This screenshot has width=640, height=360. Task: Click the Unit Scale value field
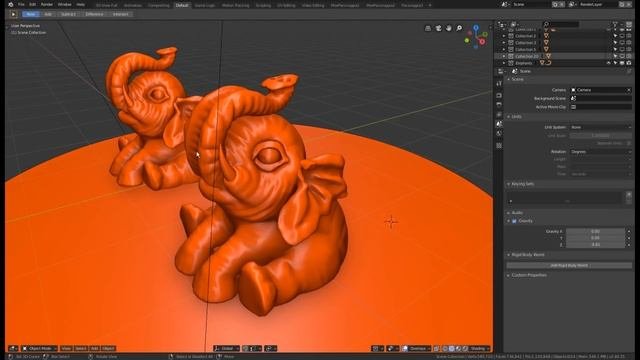[x=601, y=136]
